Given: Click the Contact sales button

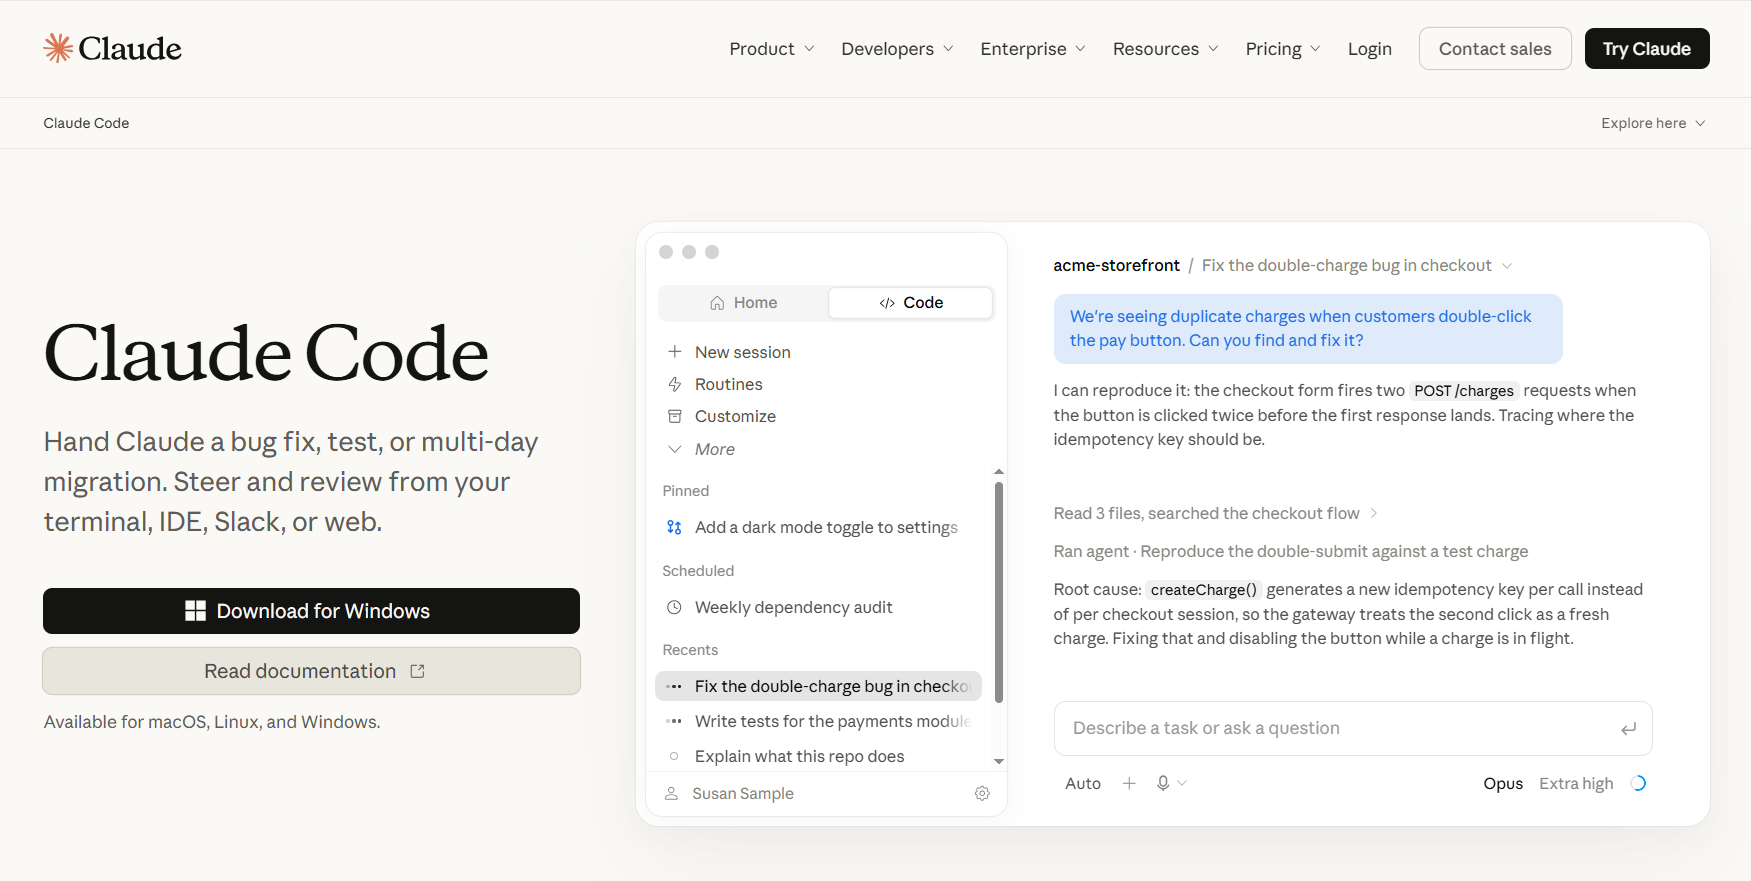Looking at the screenshot, I should click(x=1495, y=49).
